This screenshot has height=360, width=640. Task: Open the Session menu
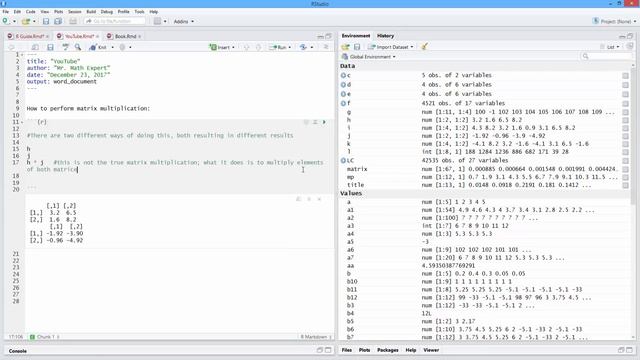coord(75,12)
